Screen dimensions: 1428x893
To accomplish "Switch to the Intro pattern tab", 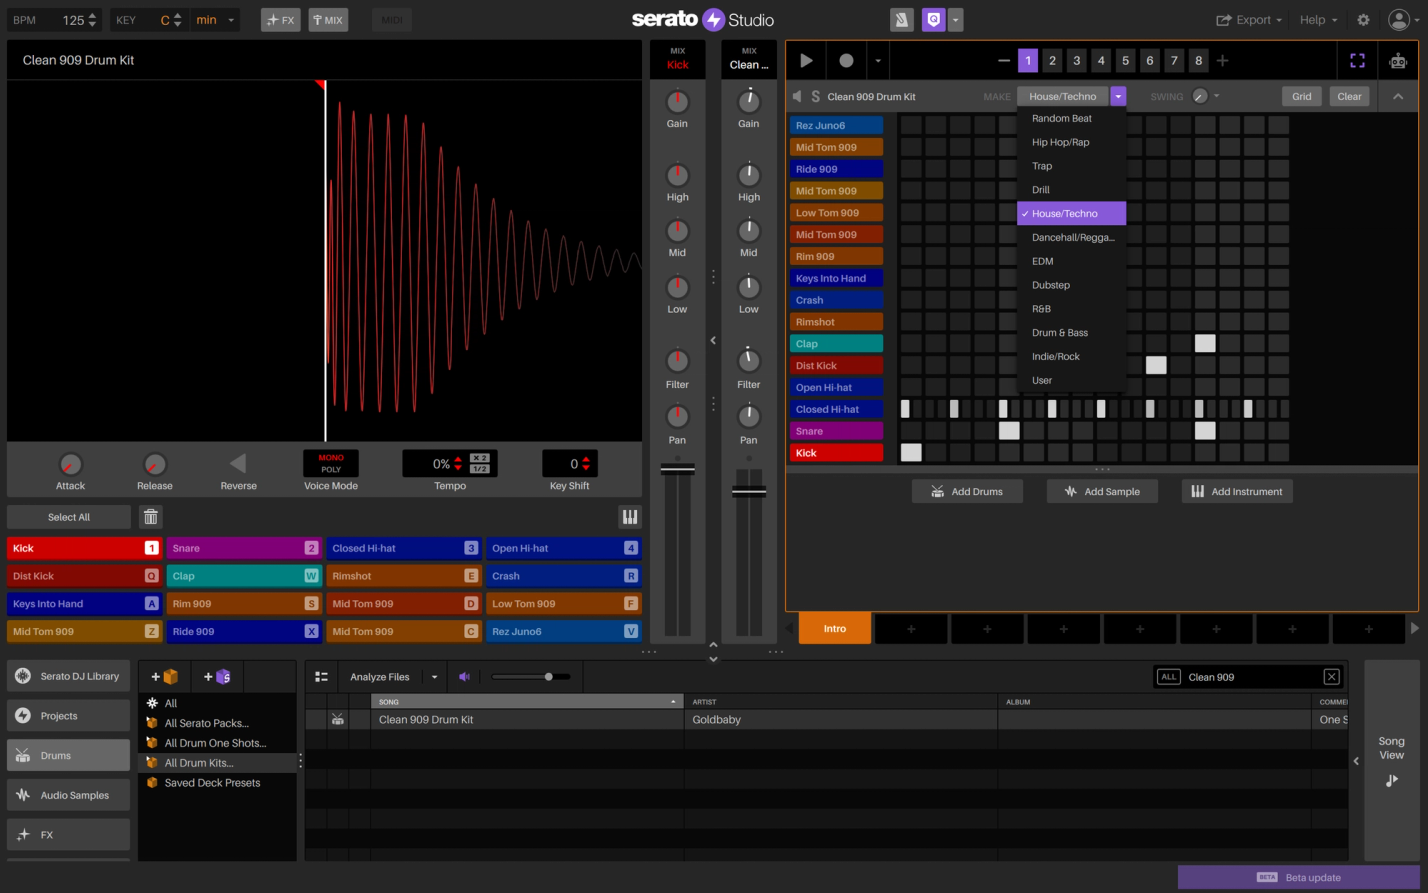I will click(x=834, y=628).
